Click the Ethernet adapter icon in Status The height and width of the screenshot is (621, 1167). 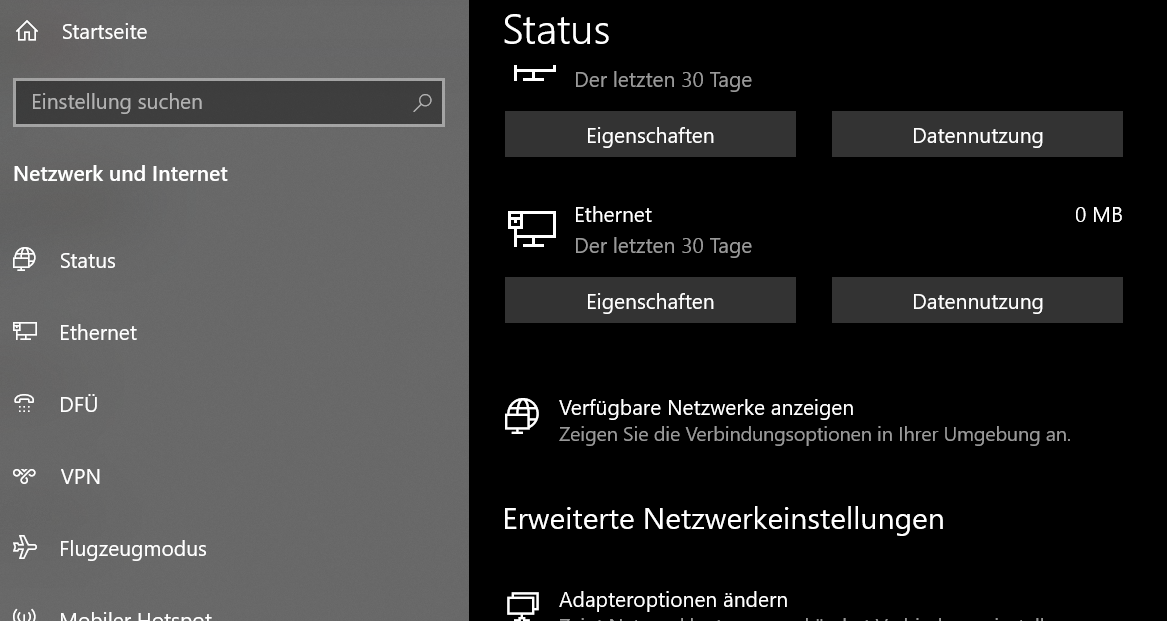coord(531,229)
